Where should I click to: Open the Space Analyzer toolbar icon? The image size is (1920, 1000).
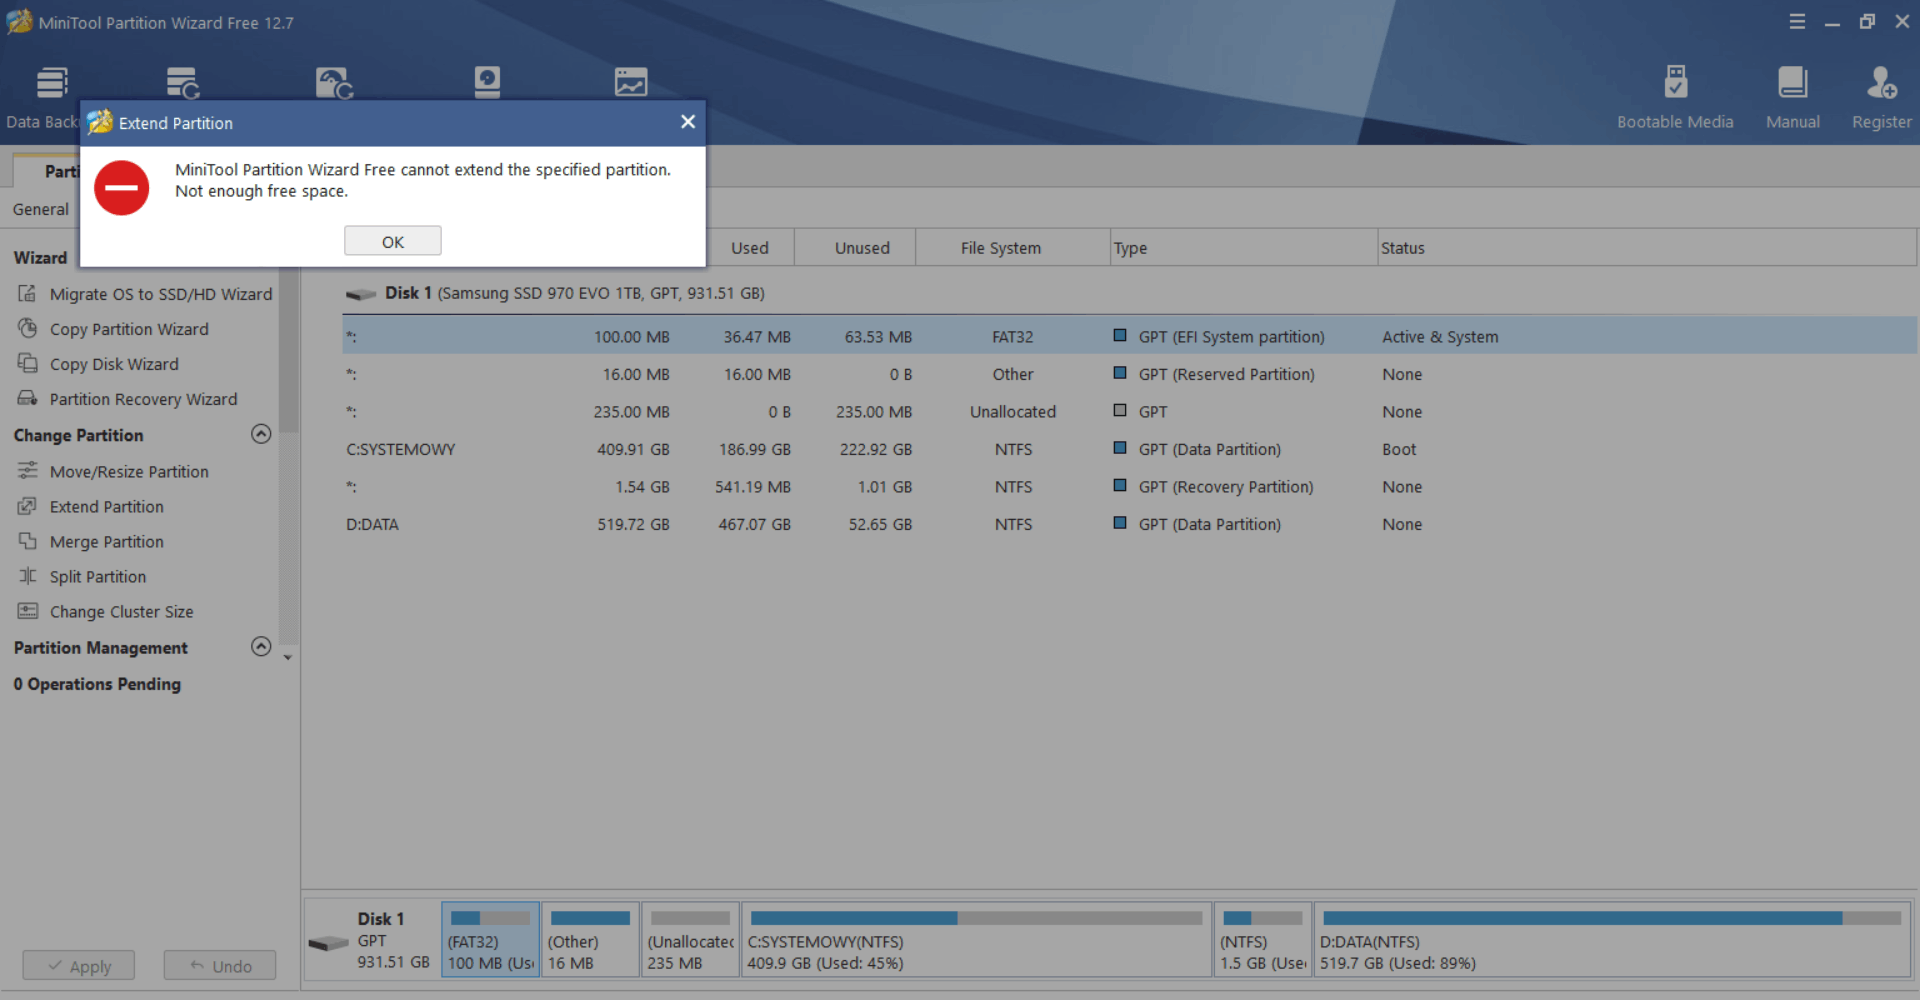point(631,83)
